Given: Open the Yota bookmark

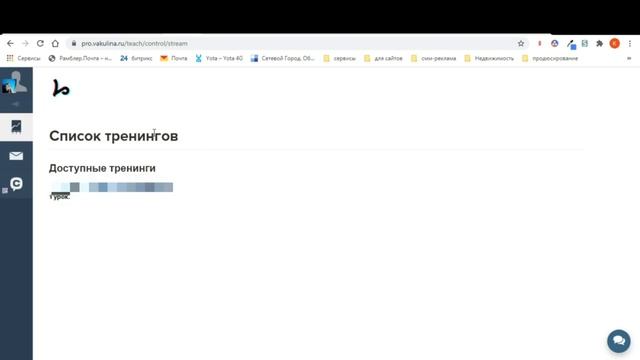Looking at the screenshot, I should coord(219,58).
